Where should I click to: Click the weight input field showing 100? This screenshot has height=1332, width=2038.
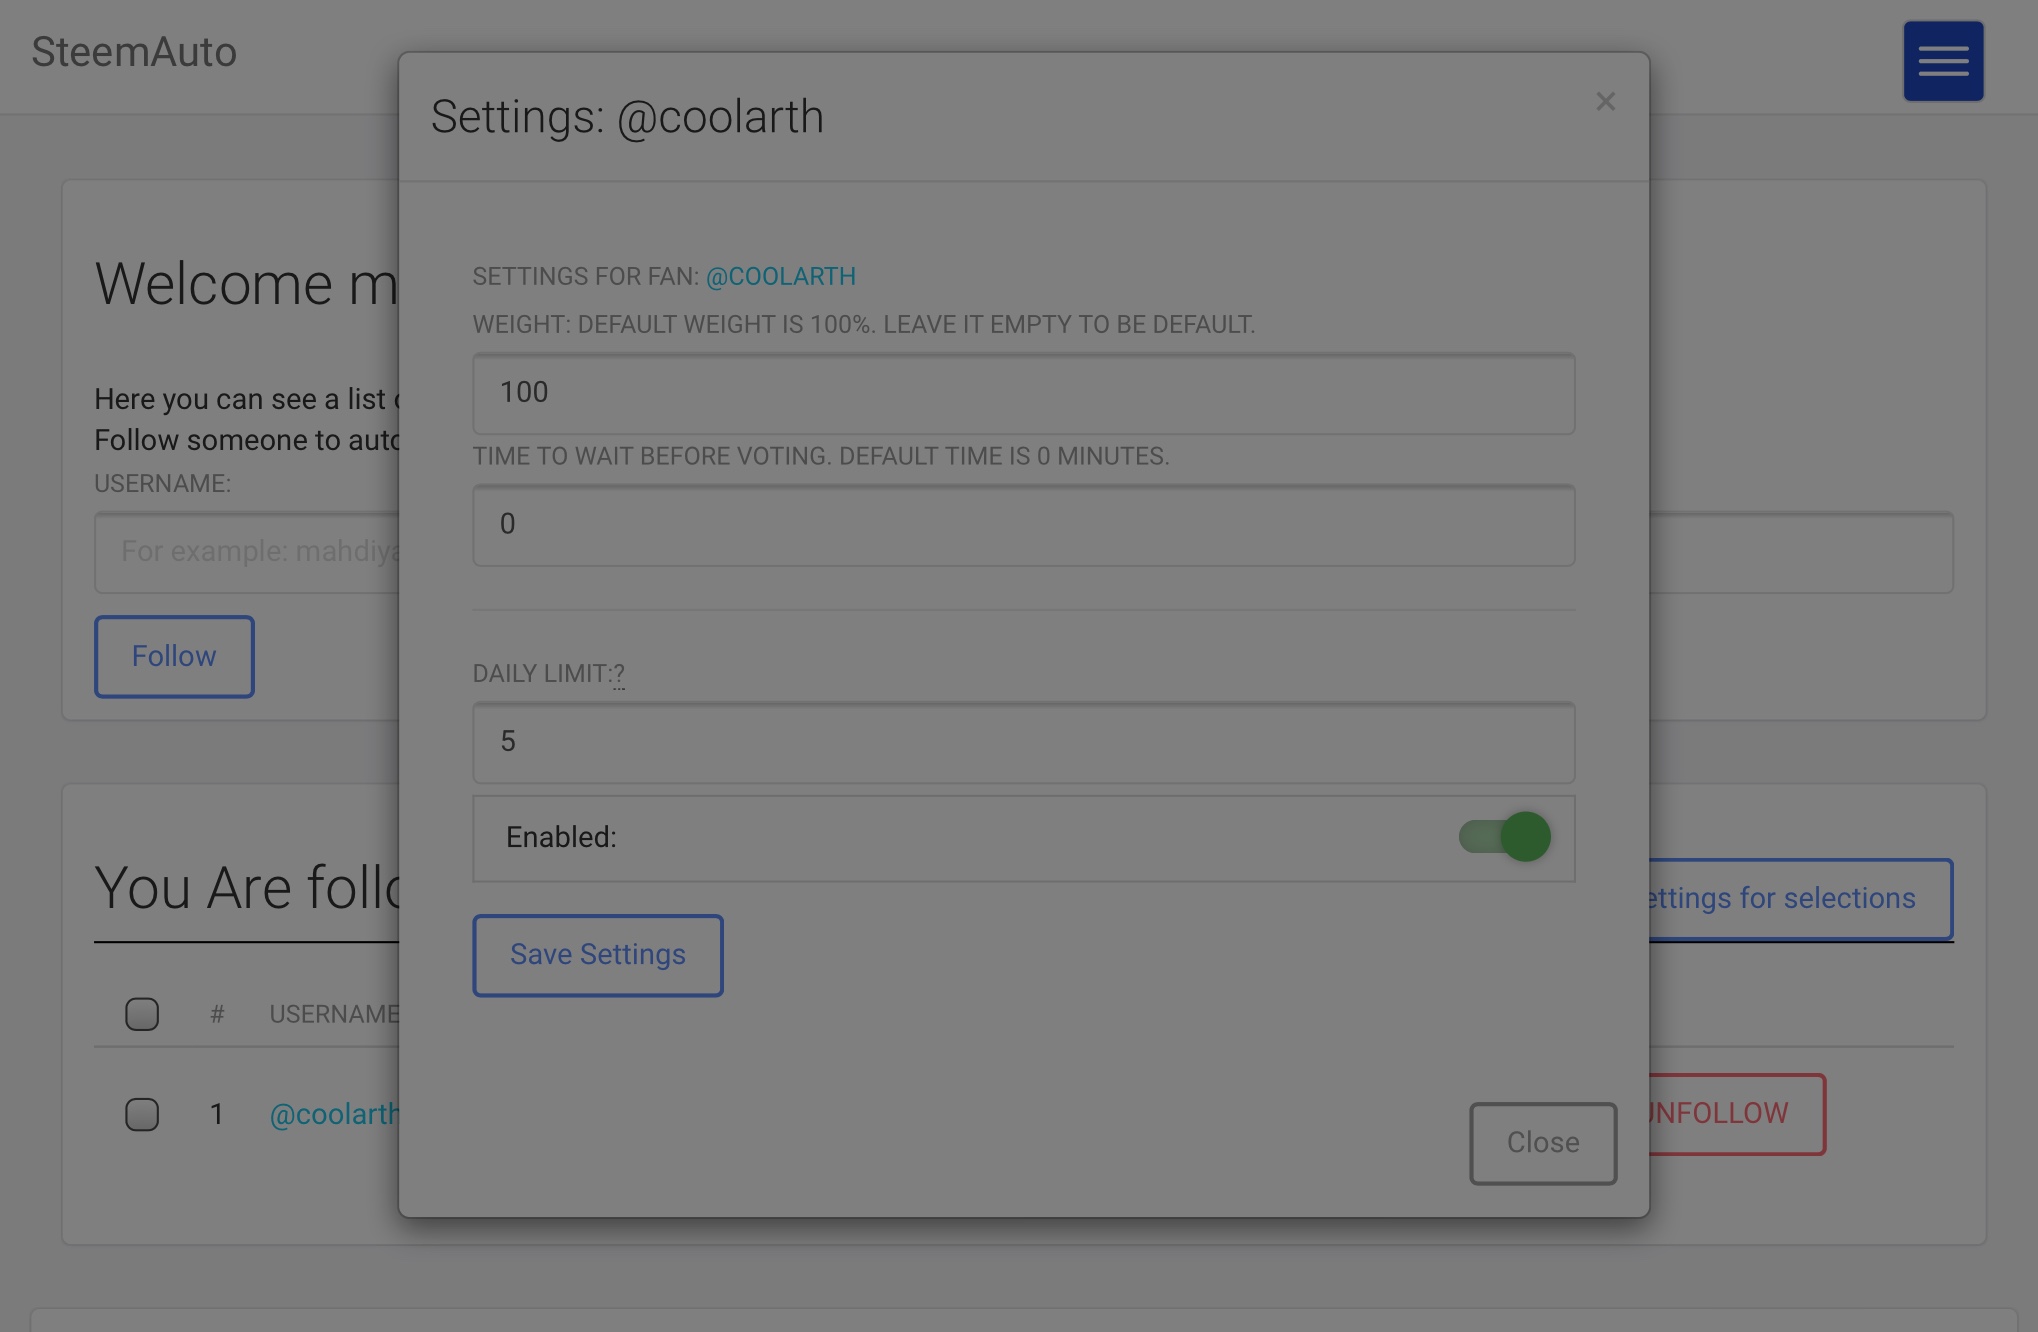(x=1023, y=393)
